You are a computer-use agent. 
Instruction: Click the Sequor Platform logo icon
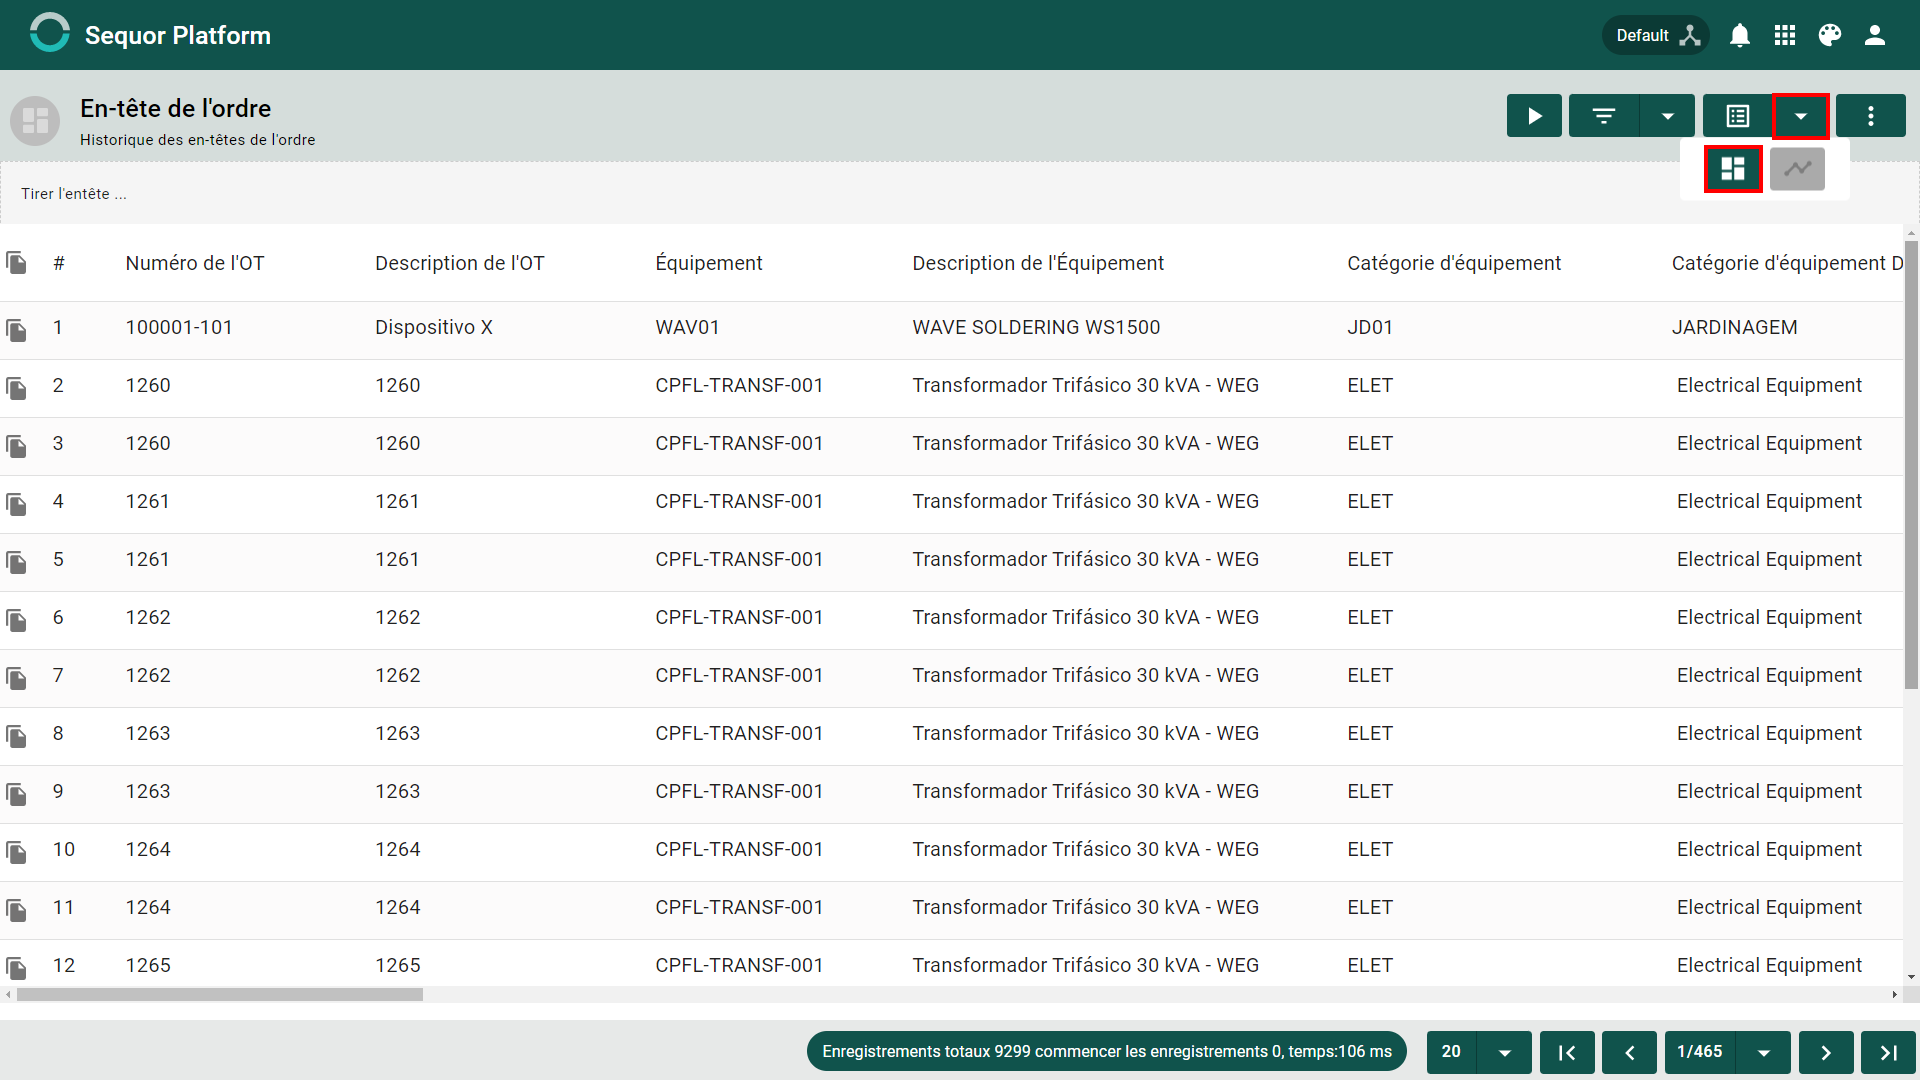pos(49,33)
